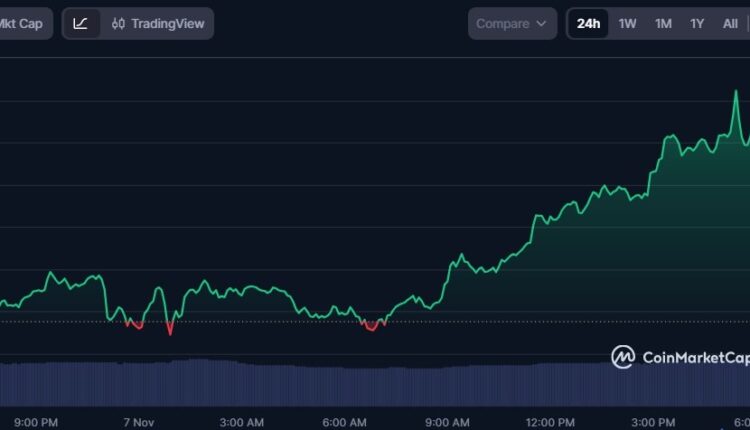This screenshot has width=750, height=430.
Task: Select the 24h time range
Action: [588, 23]
